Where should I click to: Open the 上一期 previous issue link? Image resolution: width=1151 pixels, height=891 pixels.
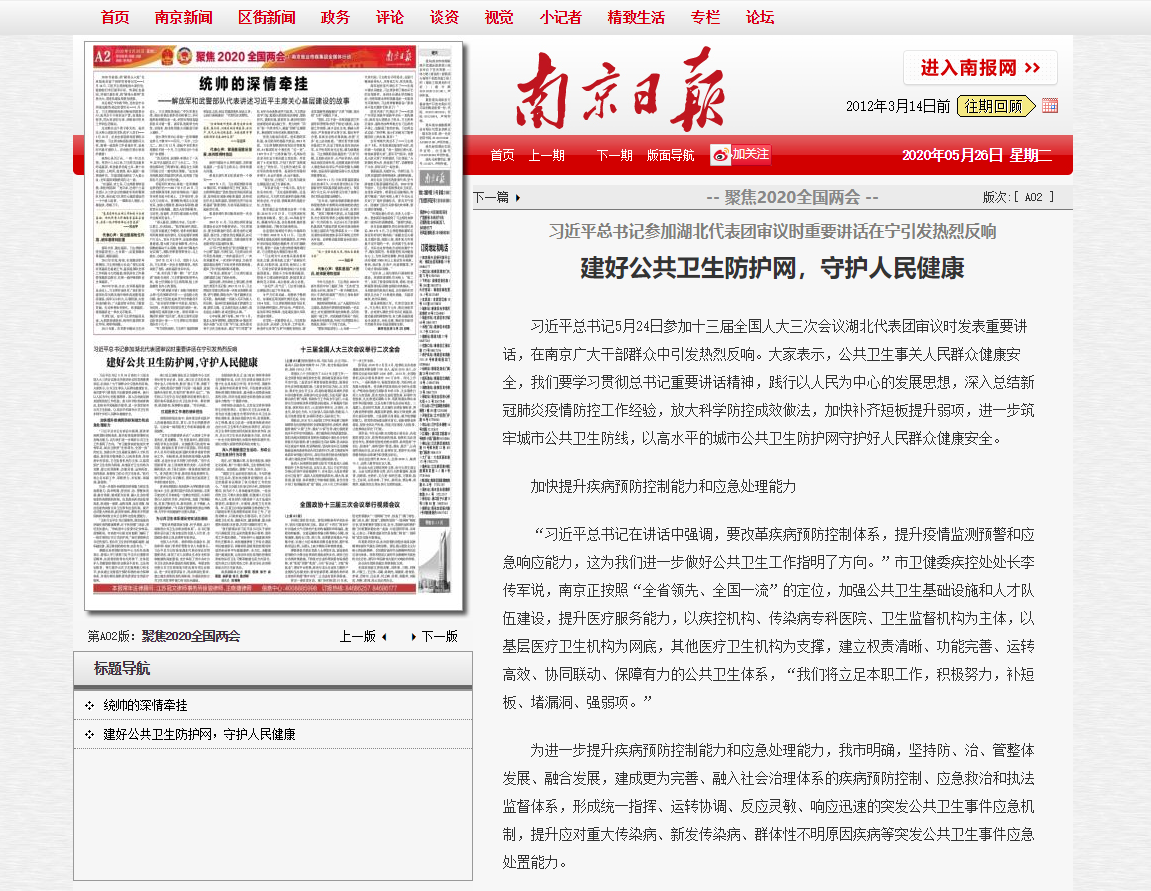point(547,156)
